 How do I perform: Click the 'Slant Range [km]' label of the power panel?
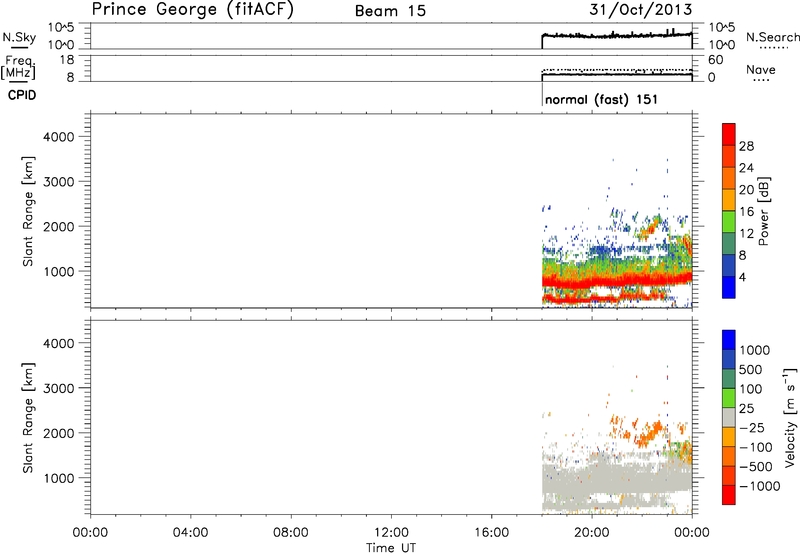(28, 211)
